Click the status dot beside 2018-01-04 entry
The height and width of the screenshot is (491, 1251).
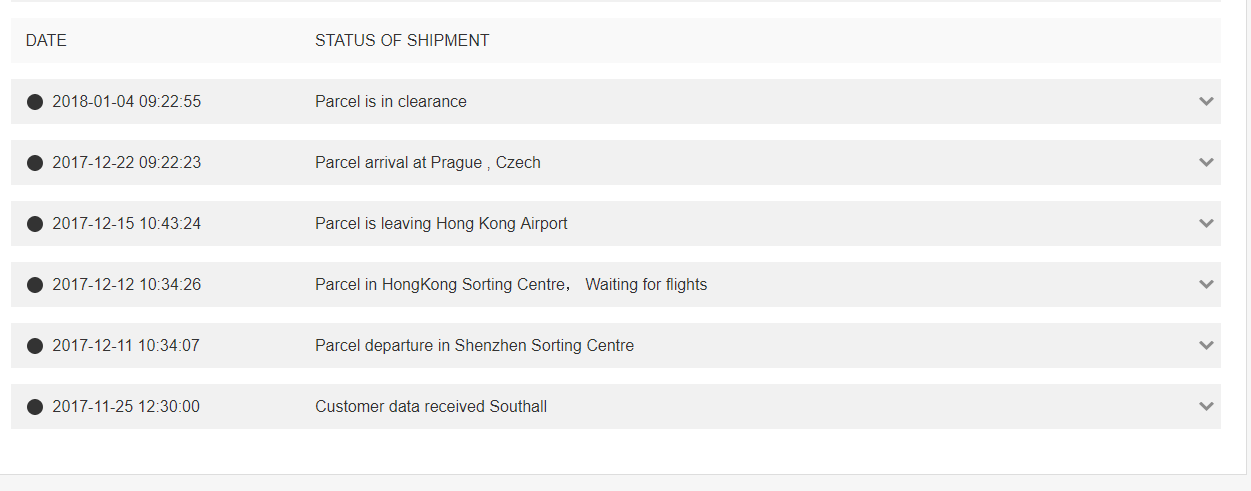point(35,102)
